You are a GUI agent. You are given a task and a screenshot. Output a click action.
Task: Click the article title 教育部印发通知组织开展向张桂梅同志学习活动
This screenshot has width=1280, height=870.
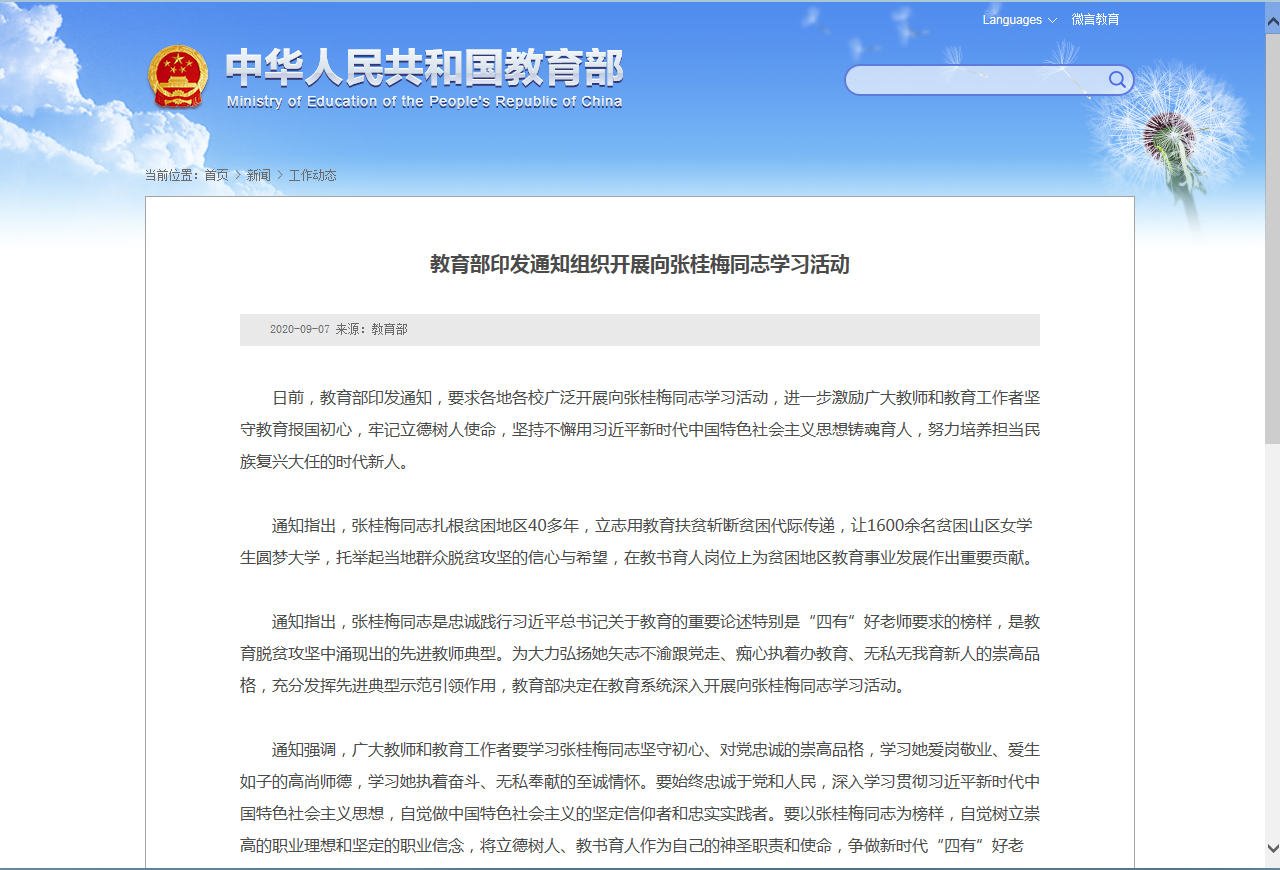(640, 264)
